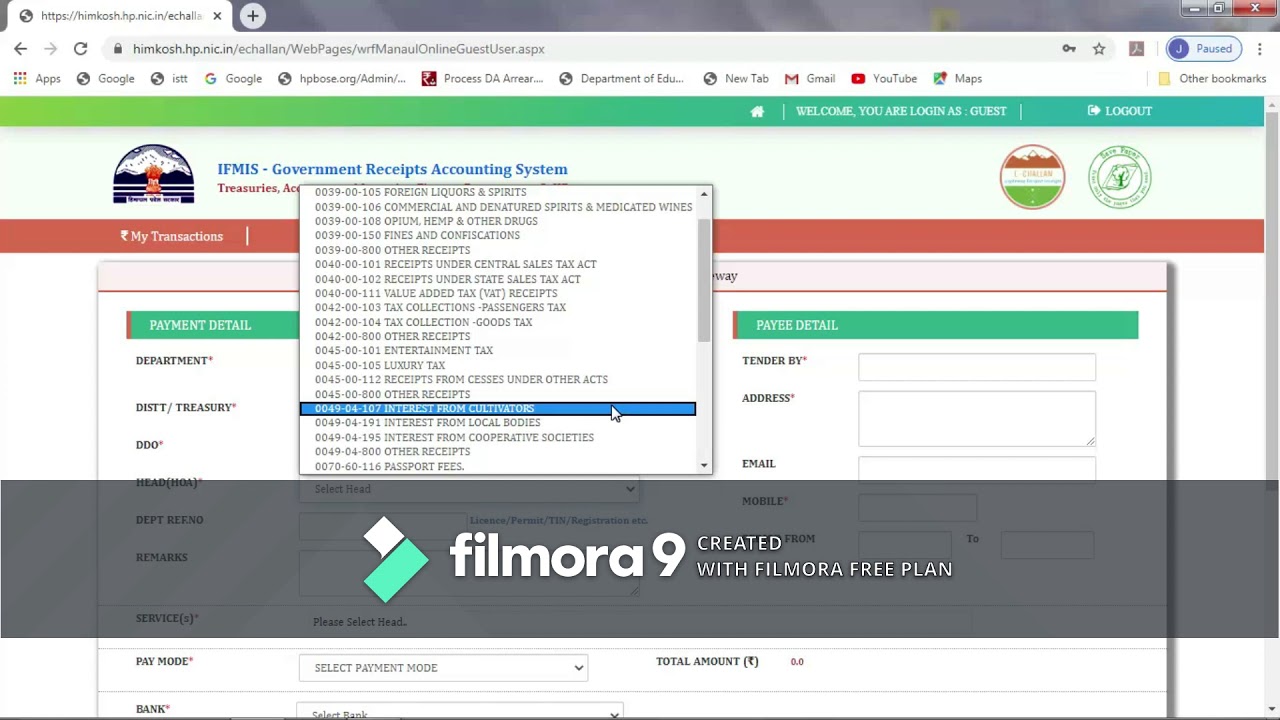The image size is (1280, 720).
Task: Open the Maps bookmark
Action: coord(957,78)
